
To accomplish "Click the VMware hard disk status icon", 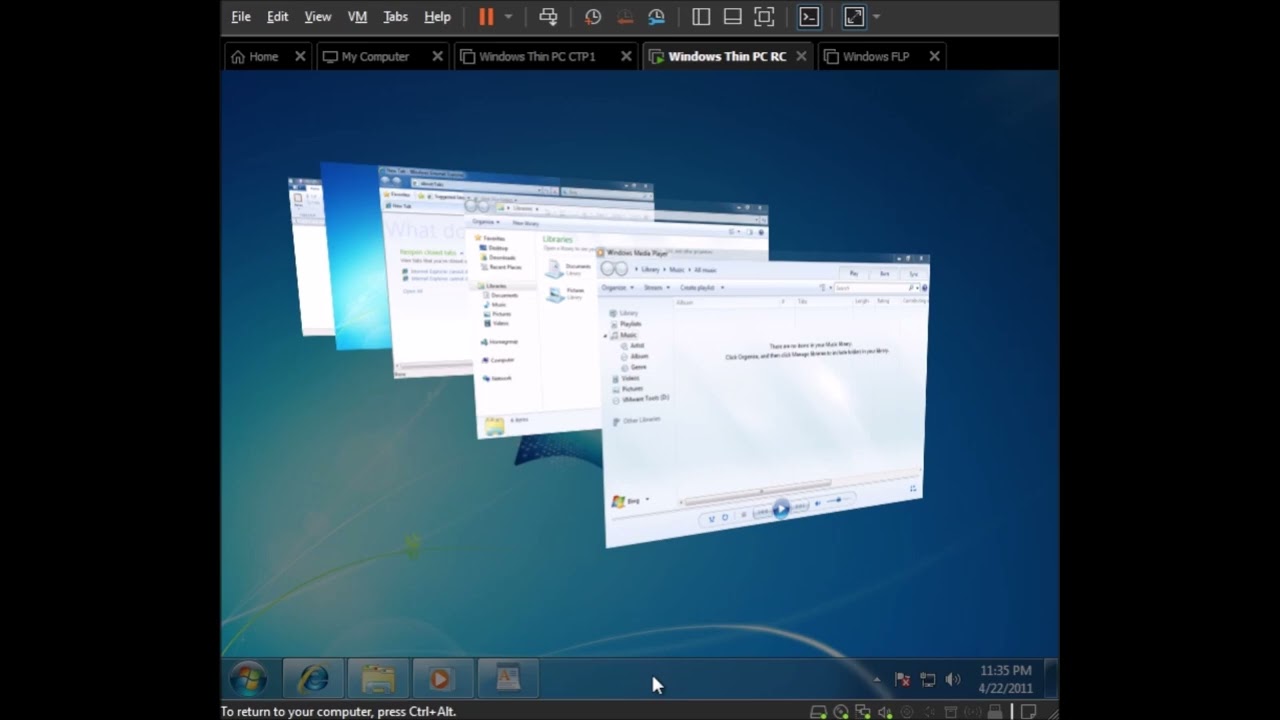I will [x=818, y=712].
